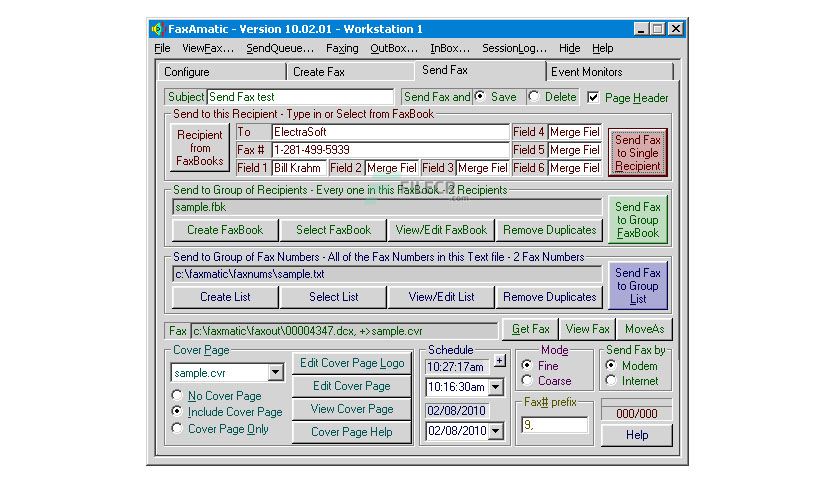Choose Include Cover Page option
This screenshot has height=484, width=836.
177,412
